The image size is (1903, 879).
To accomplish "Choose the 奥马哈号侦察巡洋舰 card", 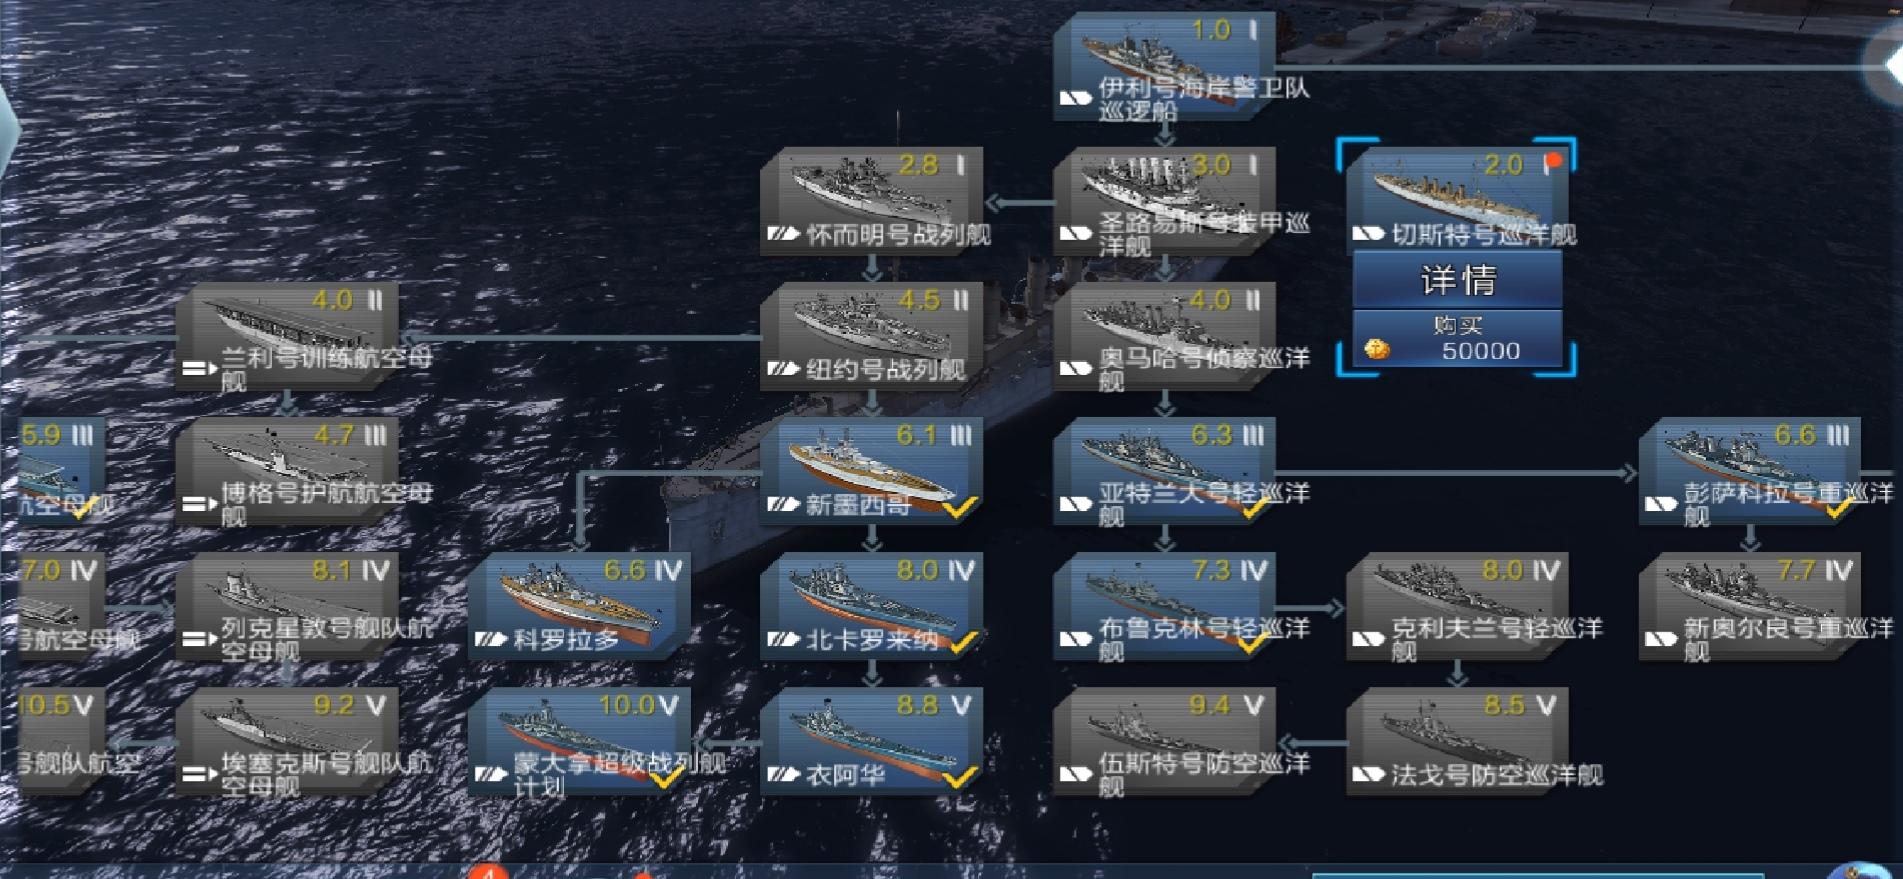I will (1164, 337).
